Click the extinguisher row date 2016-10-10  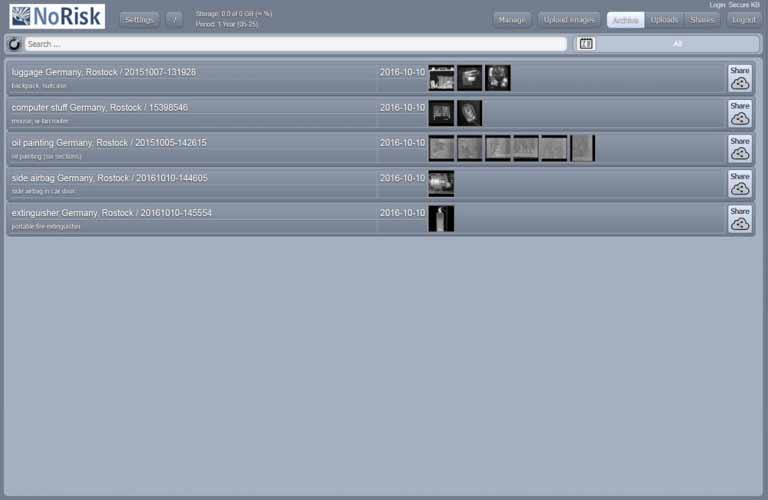click(402, 213)
